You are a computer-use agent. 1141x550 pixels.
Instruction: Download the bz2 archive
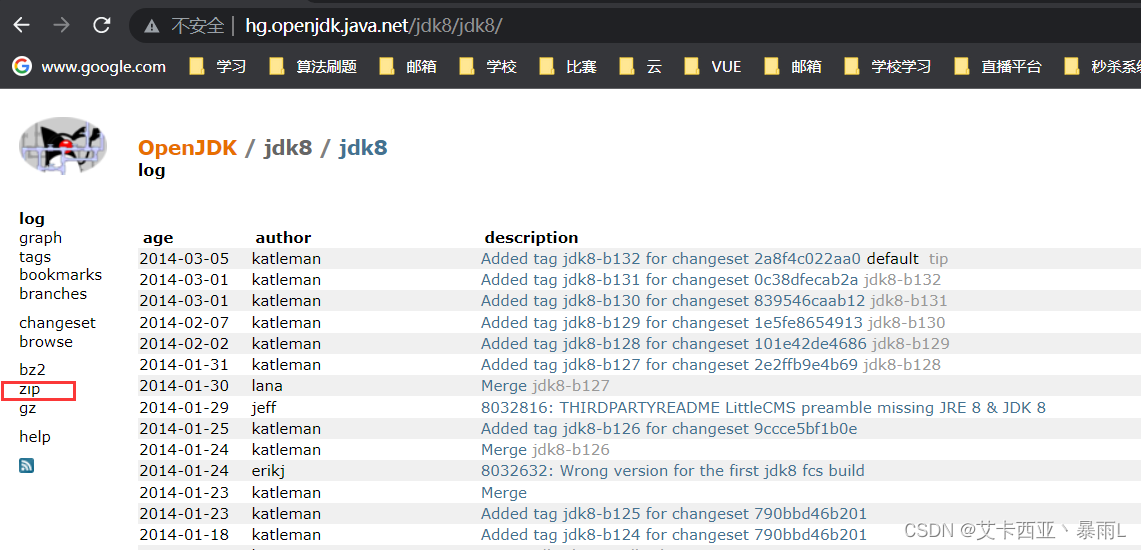32,370
